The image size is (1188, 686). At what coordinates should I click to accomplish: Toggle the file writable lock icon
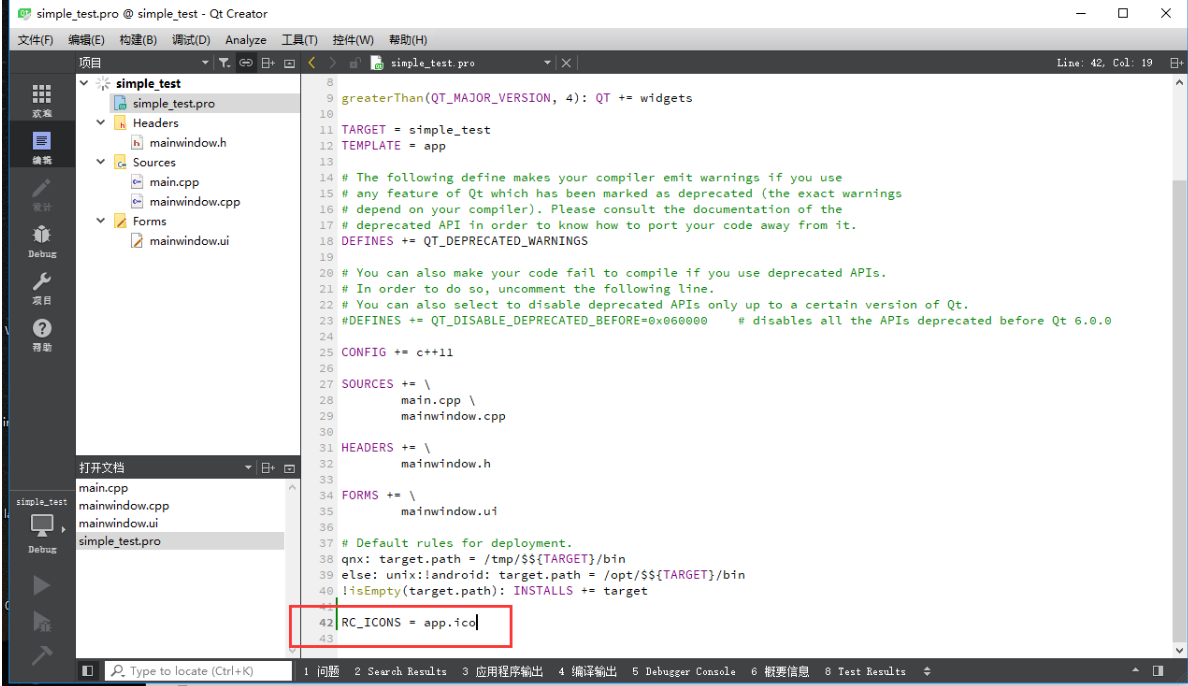pyautogui.click(x=354, y=63)
